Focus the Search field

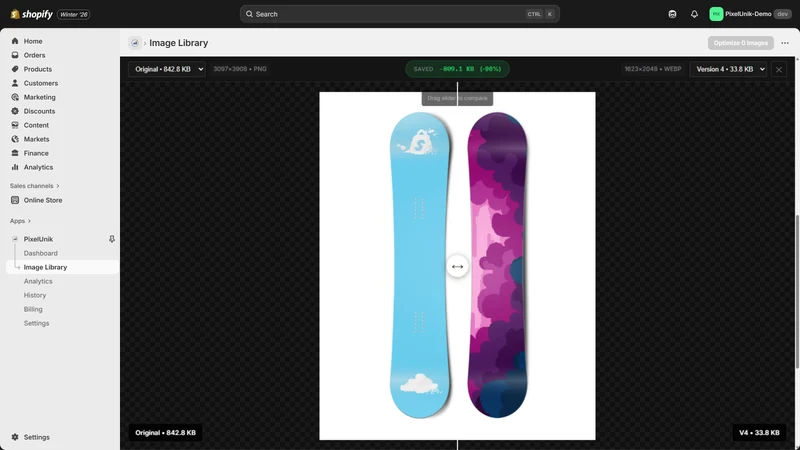pyautogui.click(x=399, y=14)
